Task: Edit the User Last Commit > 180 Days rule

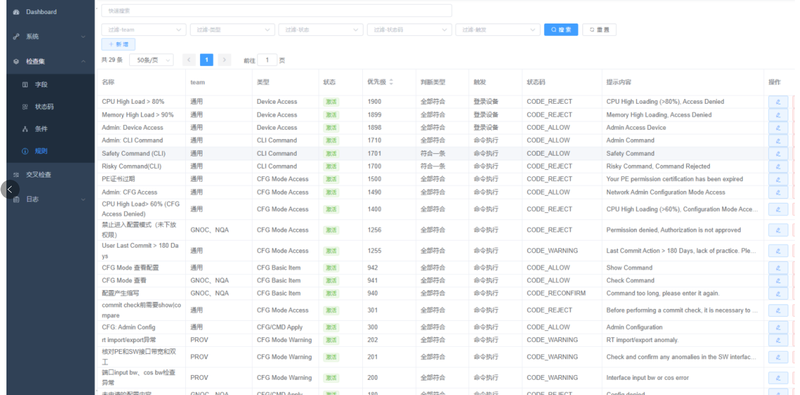Action: (x=778, y=251)
